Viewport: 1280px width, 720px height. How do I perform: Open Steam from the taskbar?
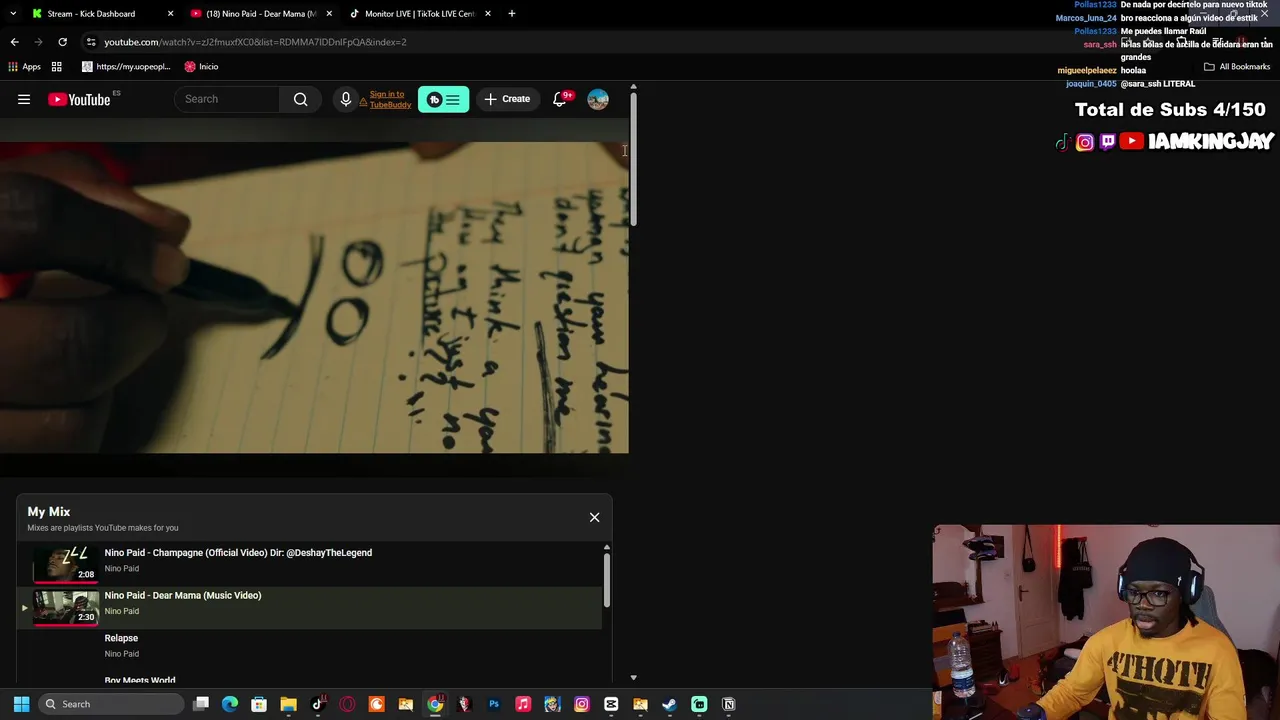(x=669, y=704)
